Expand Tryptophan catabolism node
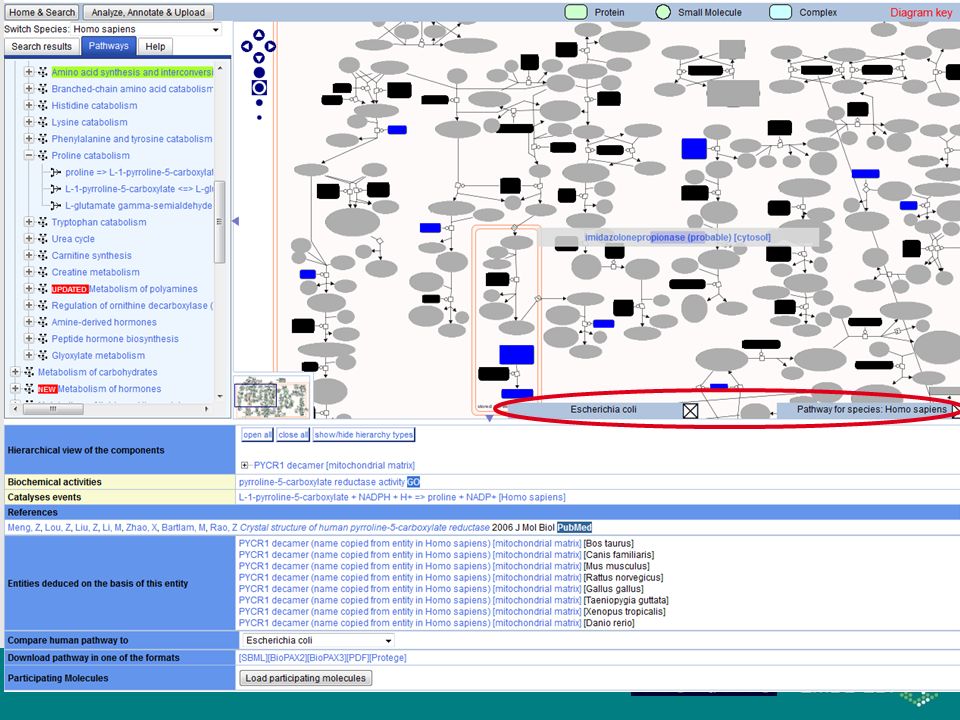Screen dimensions: 960x720 point(29,222)
